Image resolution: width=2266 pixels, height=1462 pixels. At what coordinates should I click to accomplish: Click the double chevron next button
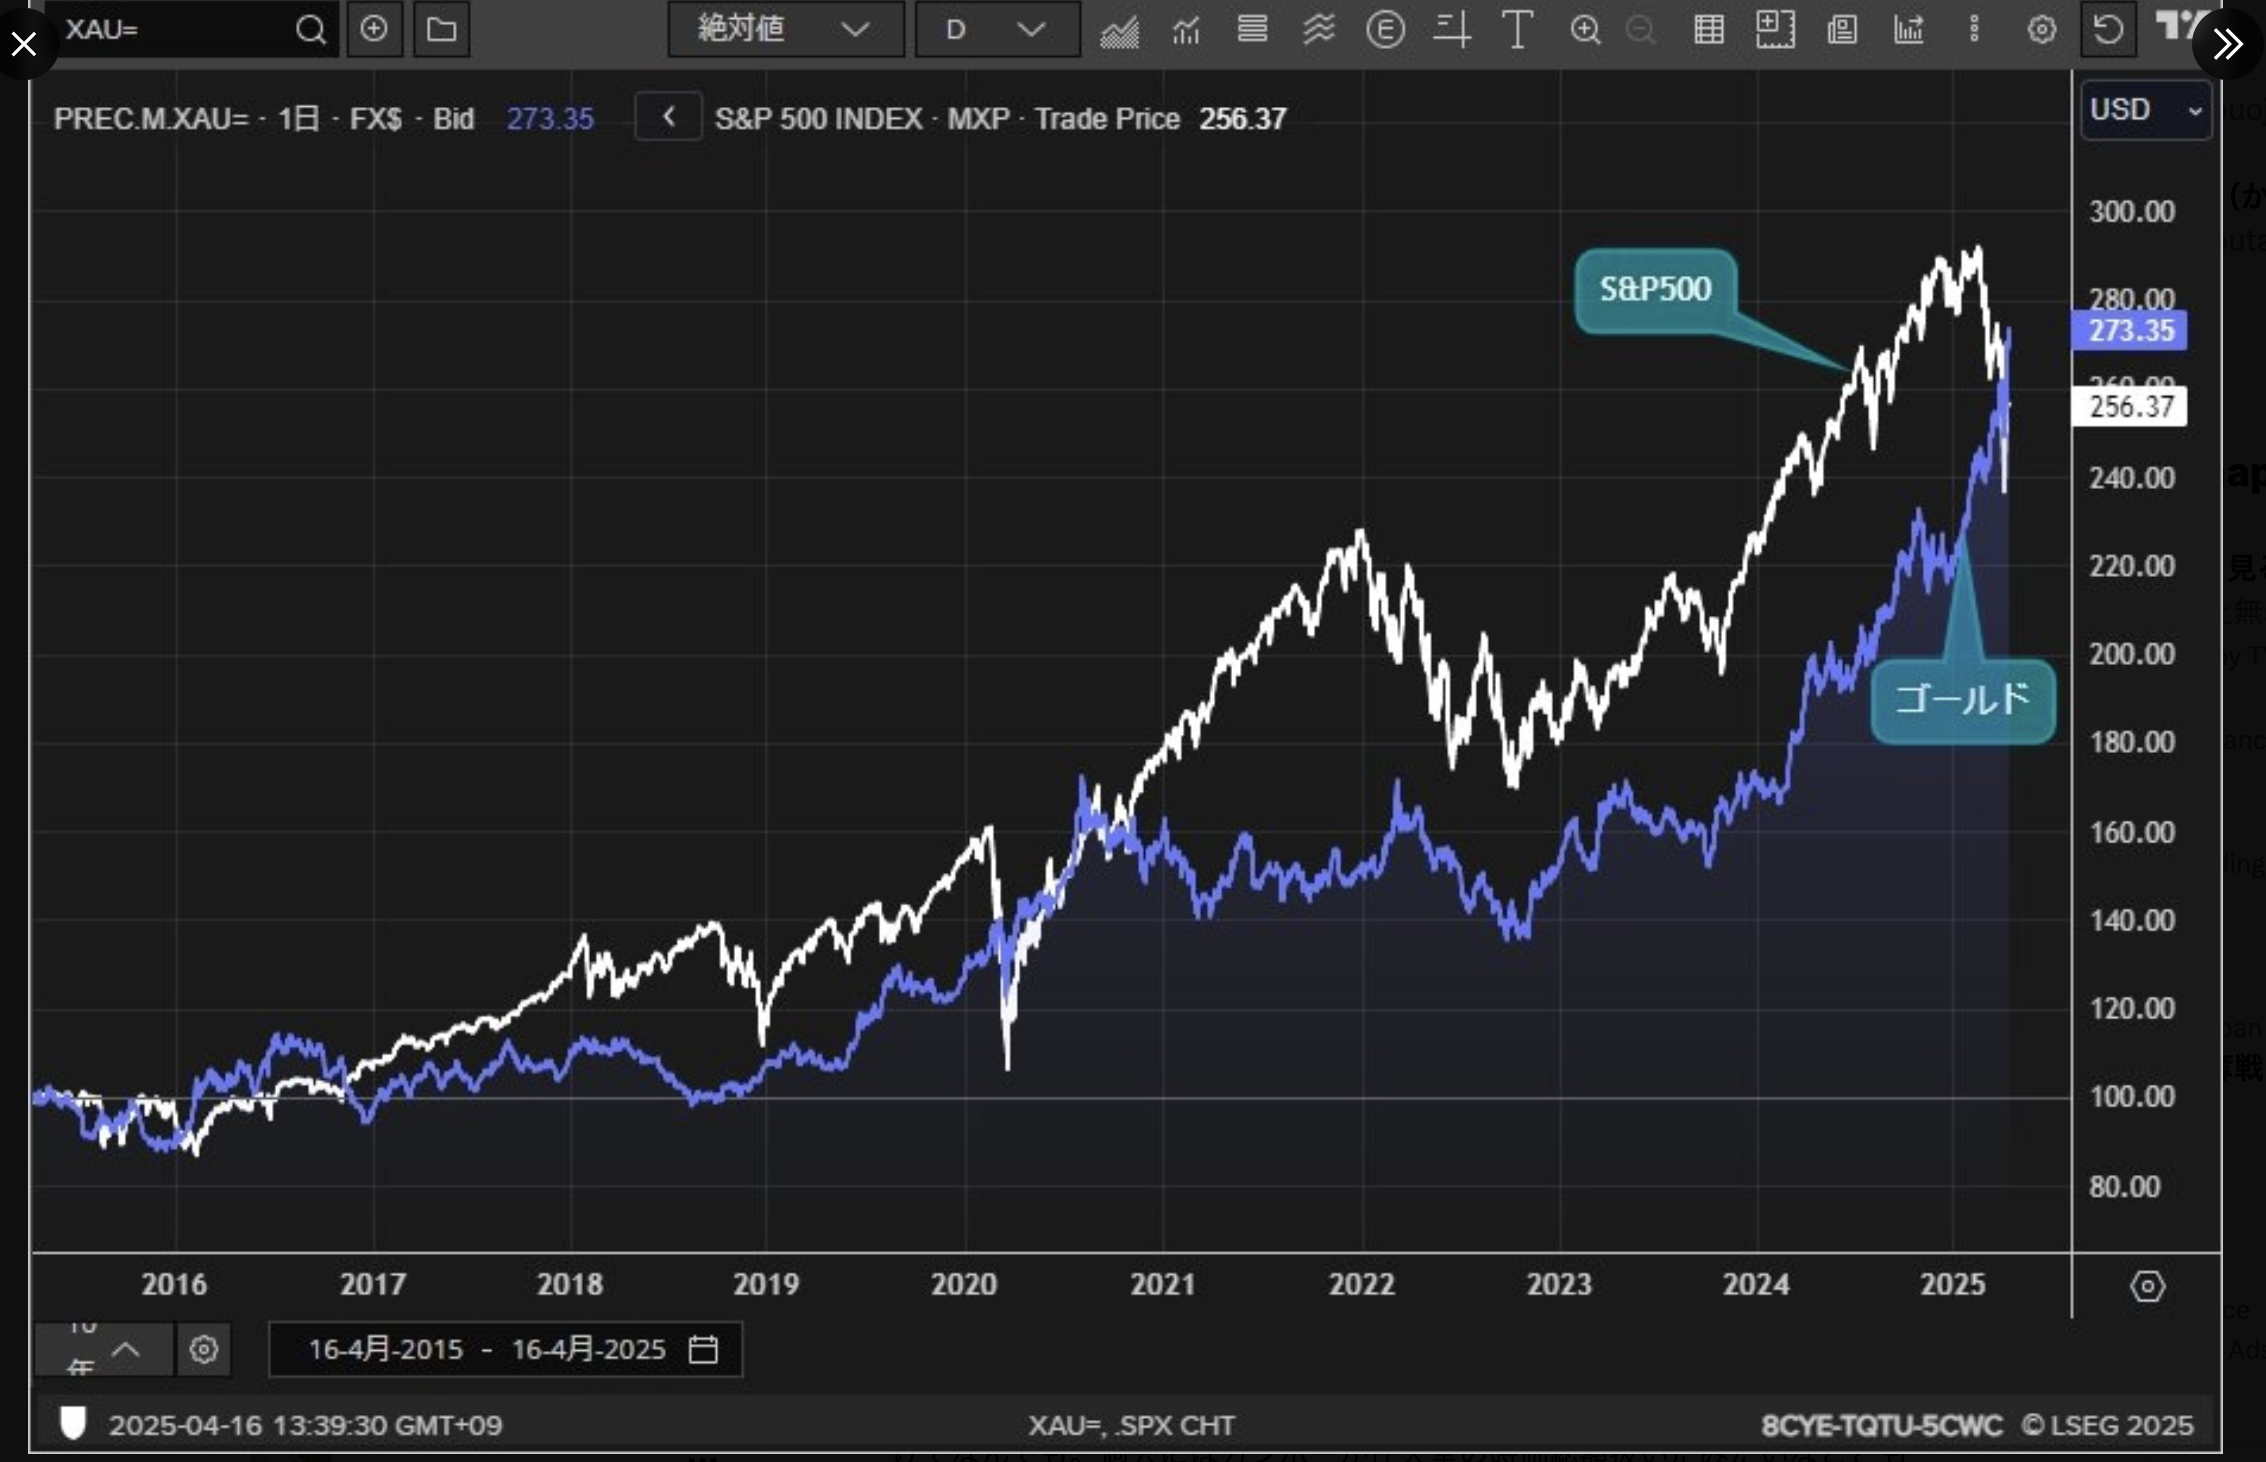[x=2228, y=43]
